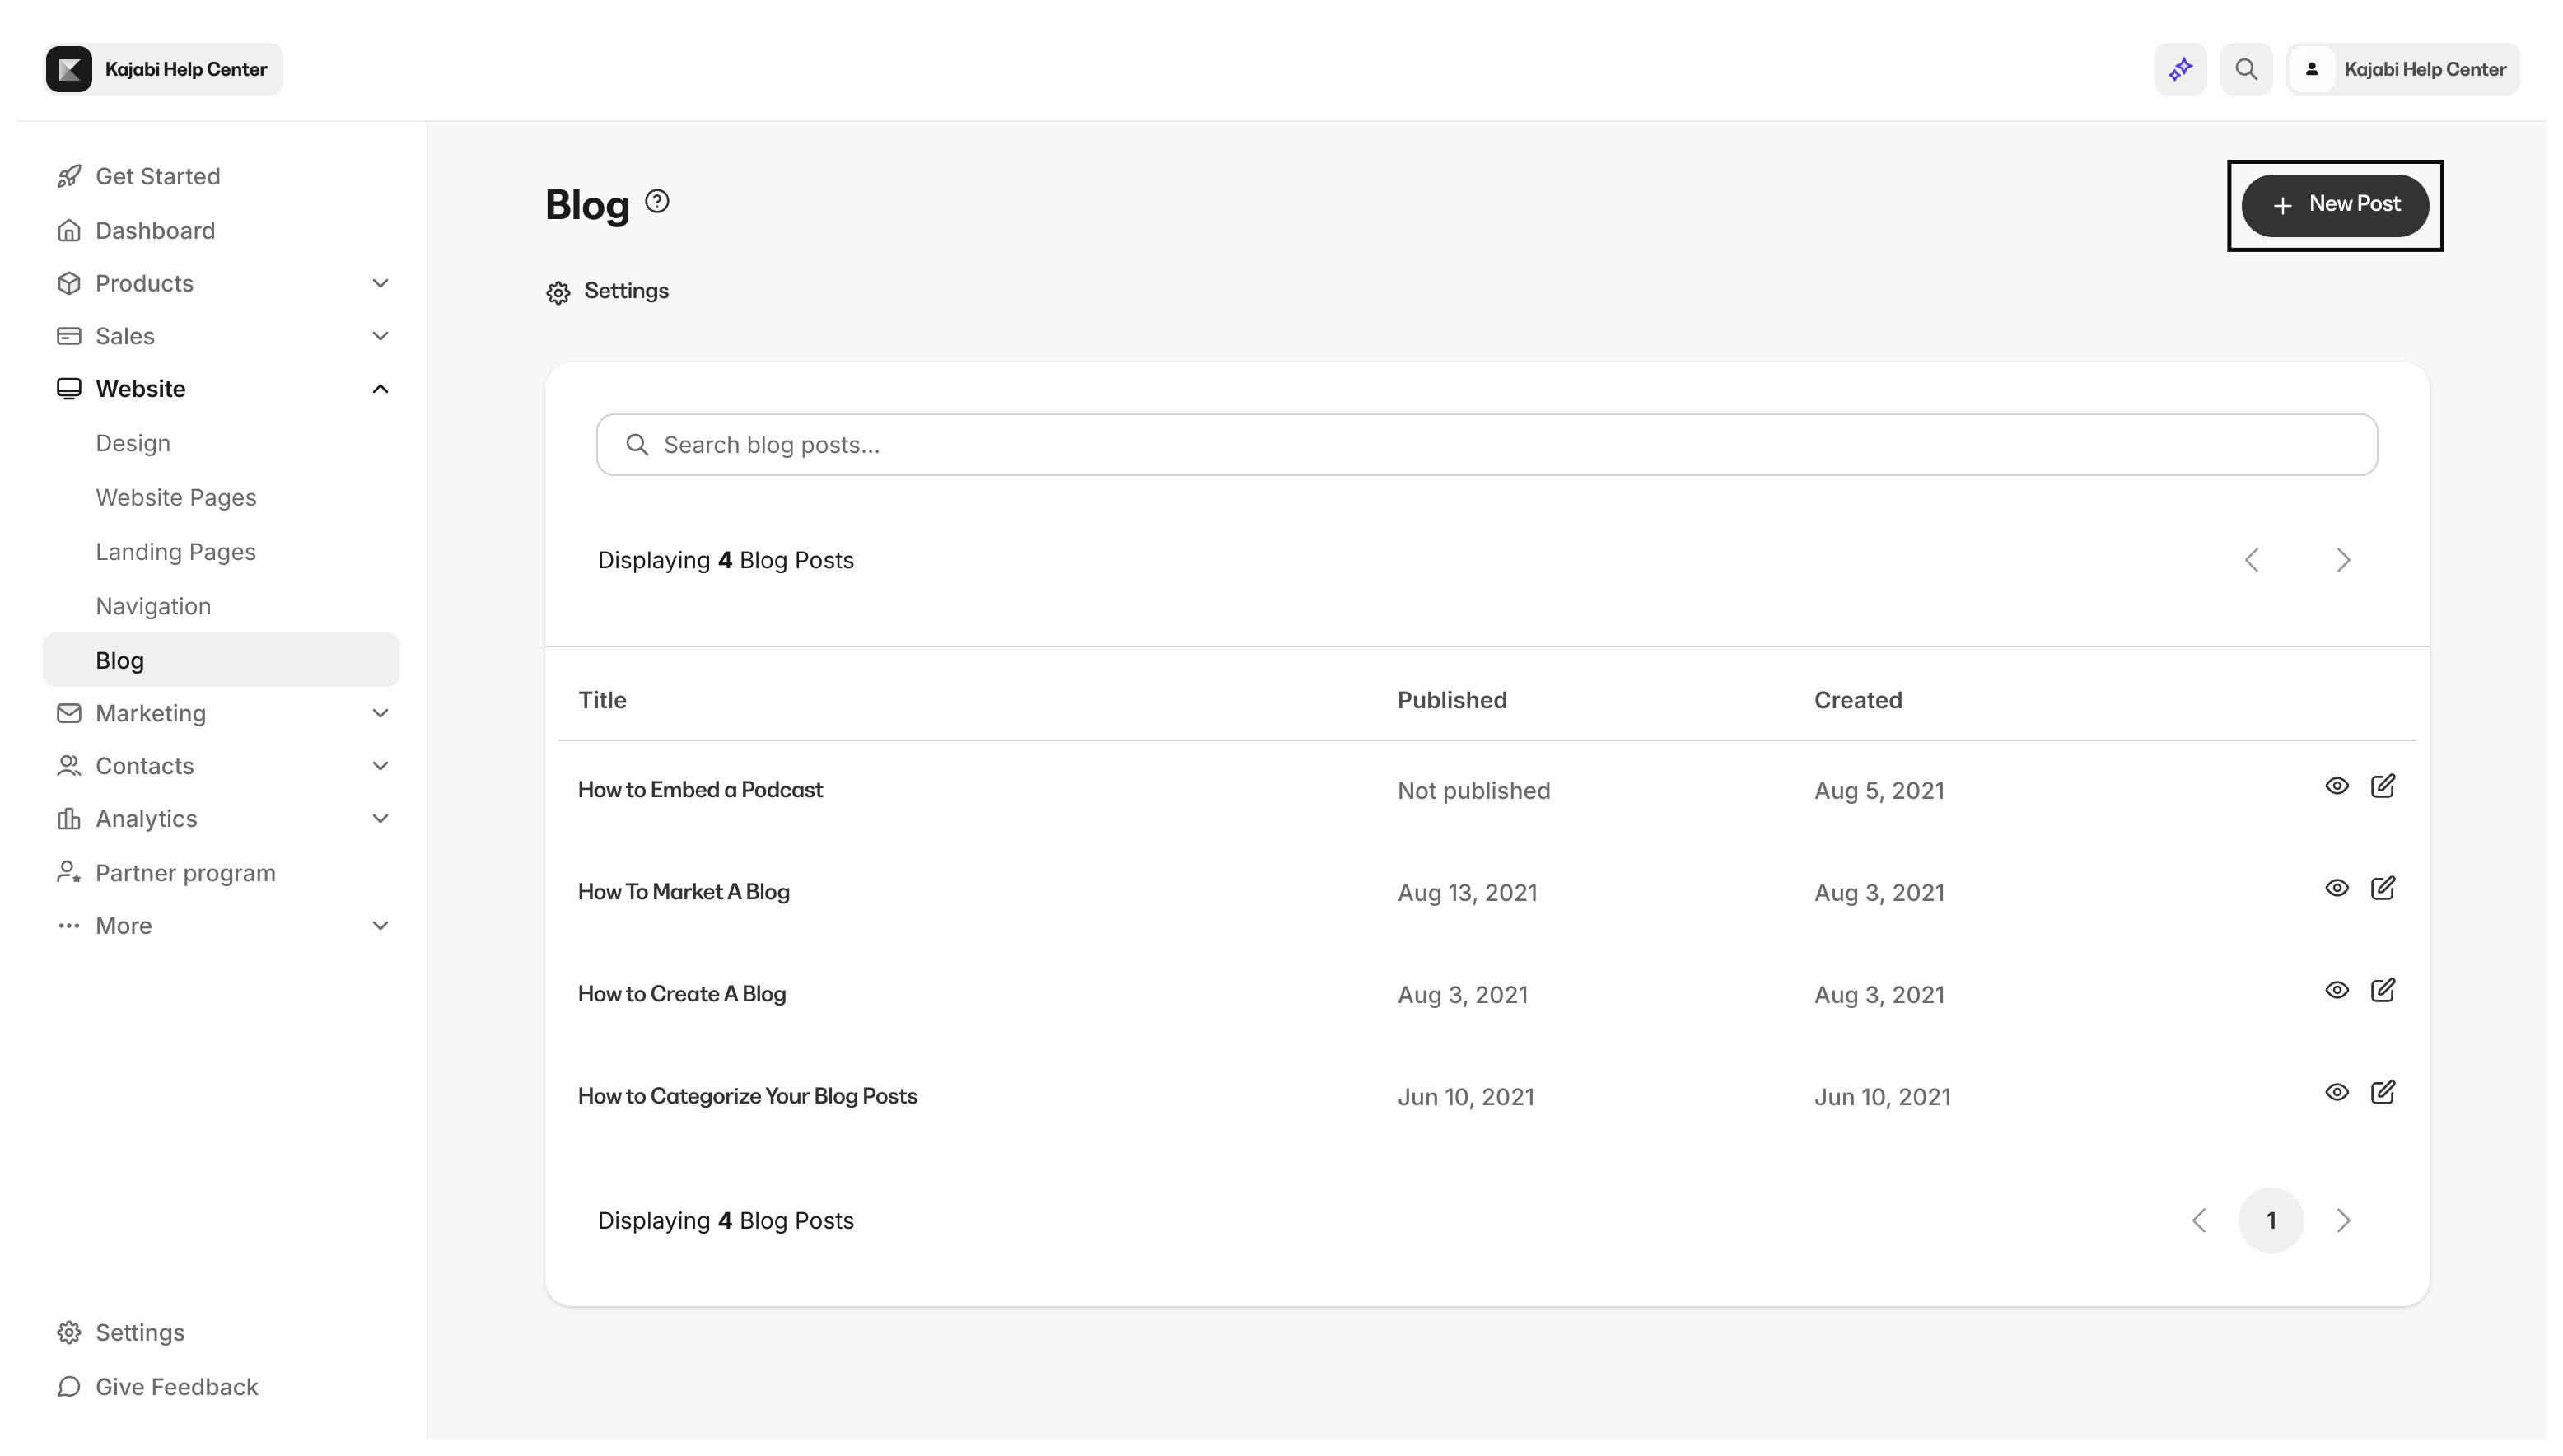
Task: Open the "How to Embed a Podcast" post title
Action: [700, 789]
